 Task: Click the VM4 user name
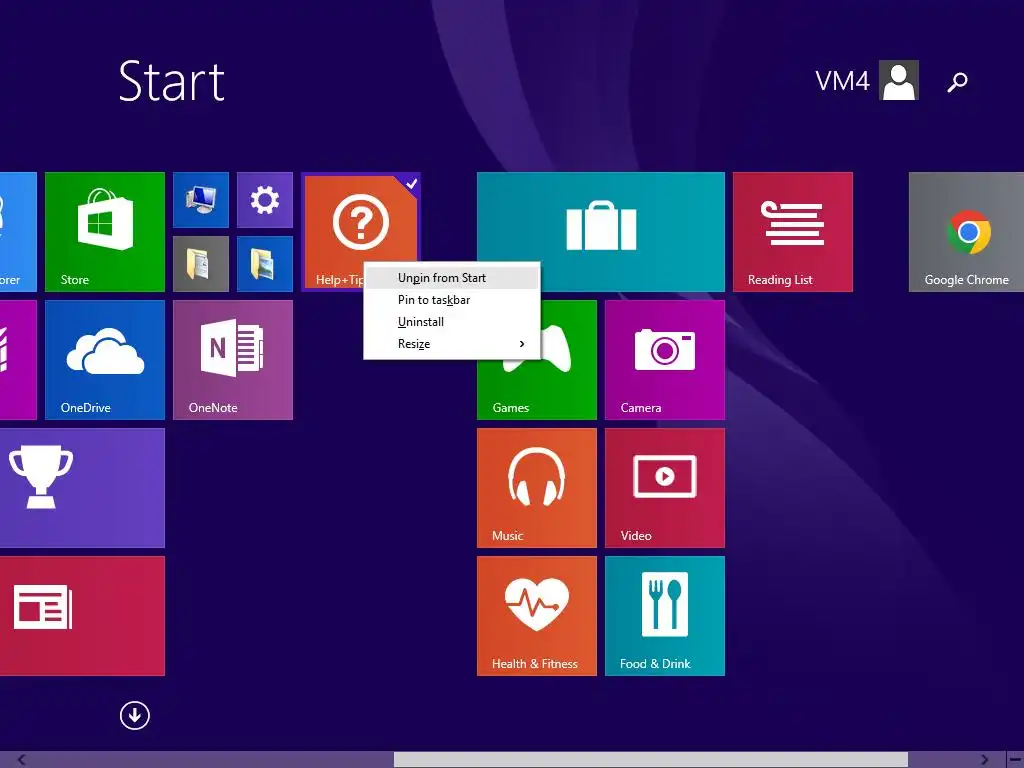click(842, 81)
